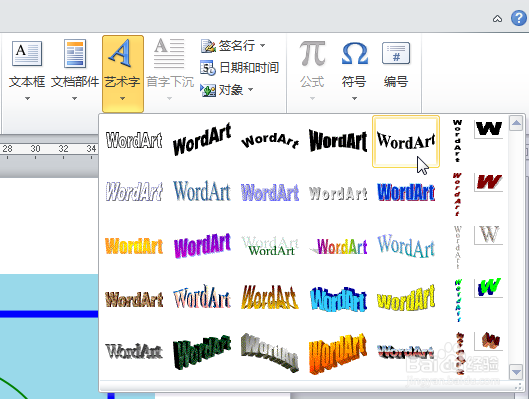Expand the Symbol dropdown arrow
The height and width of the screenshot is (399, 529).
(354, 98)
